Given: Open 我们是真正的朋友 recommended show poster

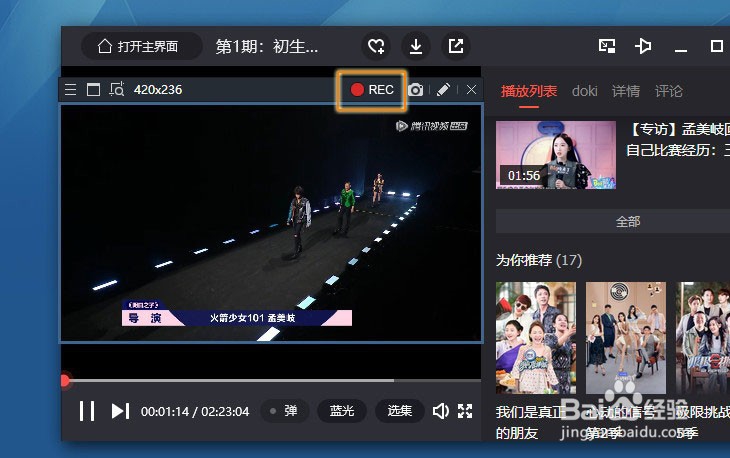Looking at the screenshot, I should 536,338.
